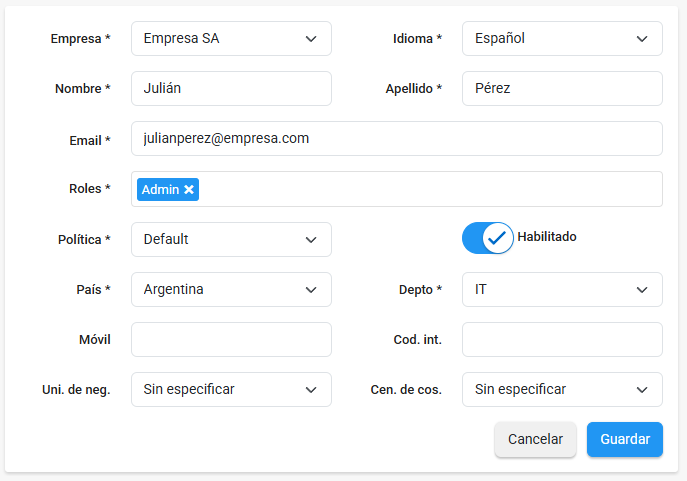This screenshot has height=481, width=687.
Task: Select the Cod. int. input box
Action: point(562,339)
